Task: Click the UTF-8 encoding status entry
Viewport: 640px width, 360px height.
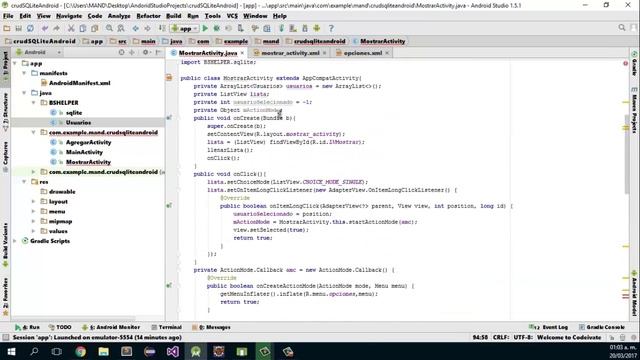Action: click(x=522, y=338)
